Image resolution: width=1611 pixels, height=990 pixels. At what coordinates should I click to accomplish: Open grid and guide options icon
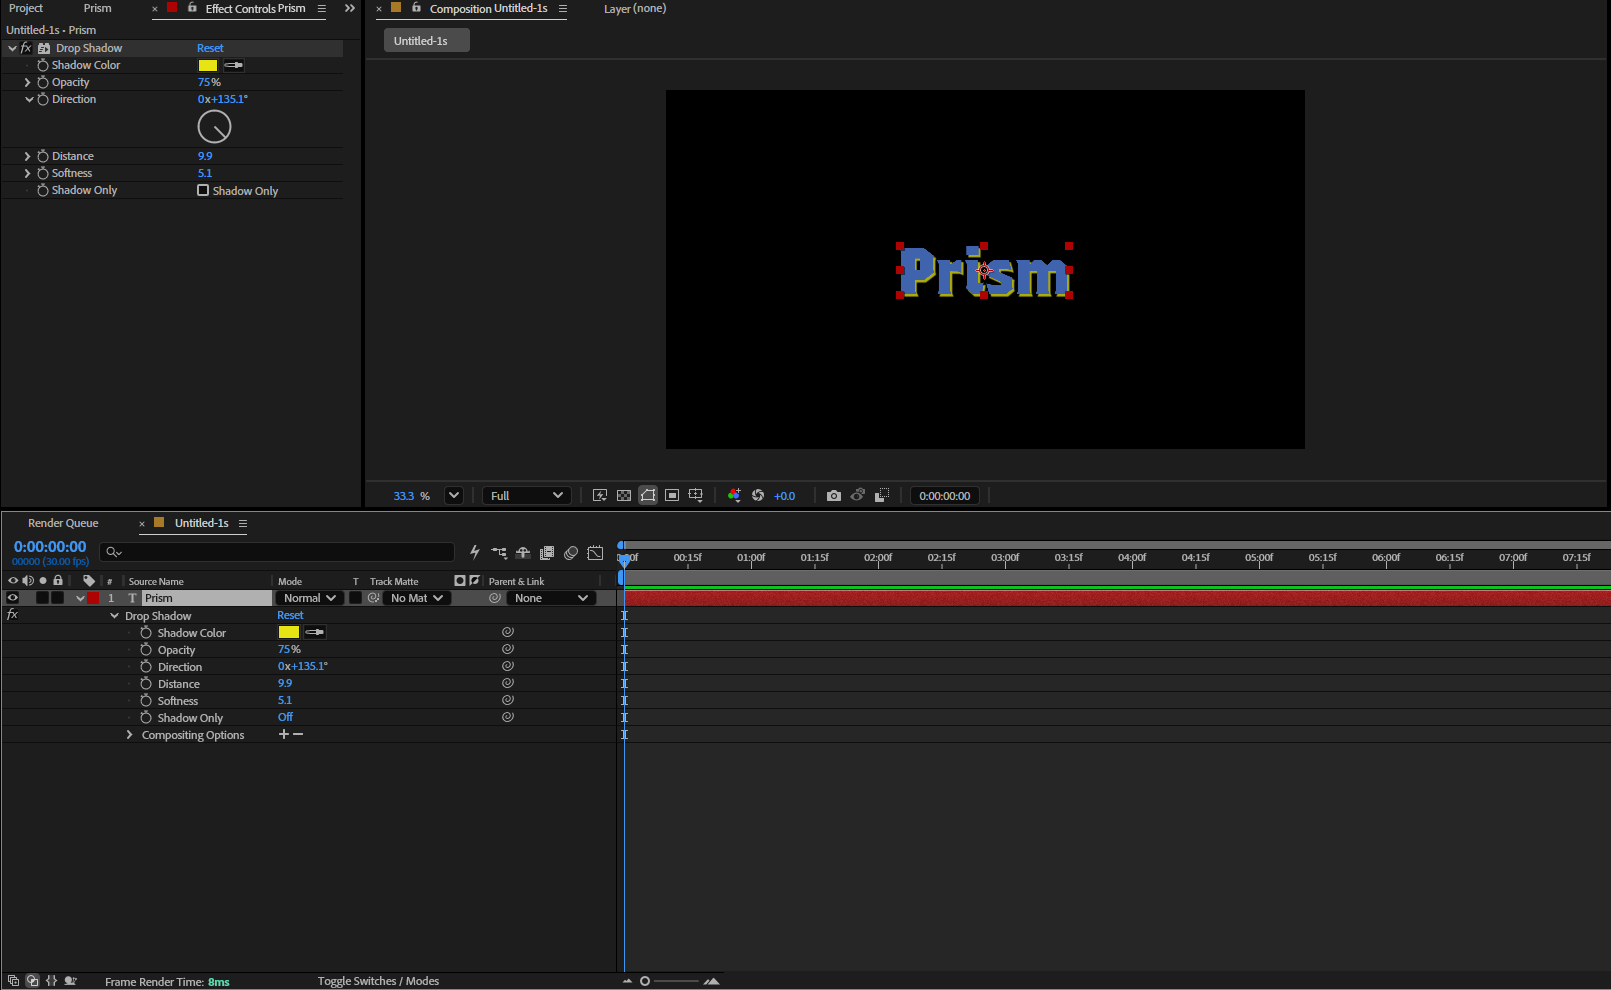(x=696, y=496)
